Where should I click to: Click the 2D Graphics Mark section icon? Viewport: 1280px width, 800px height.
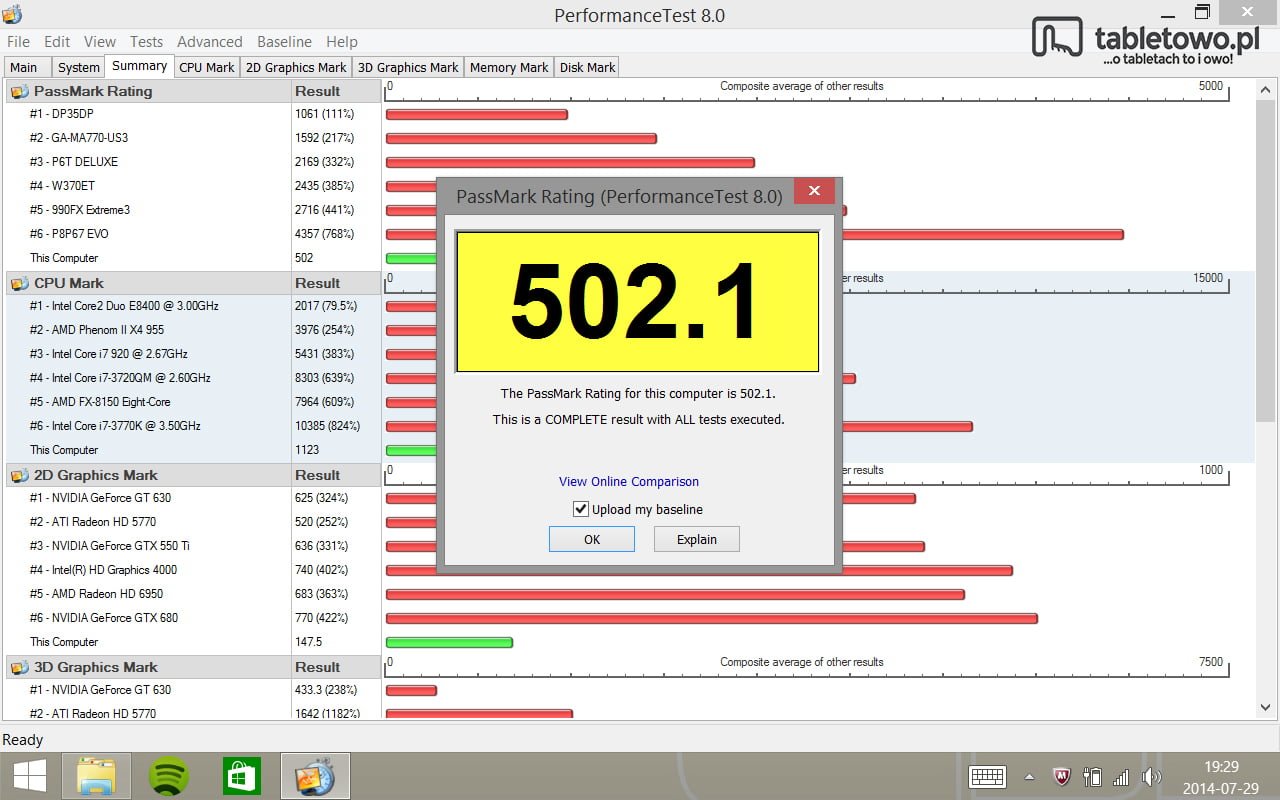point(19,475)
